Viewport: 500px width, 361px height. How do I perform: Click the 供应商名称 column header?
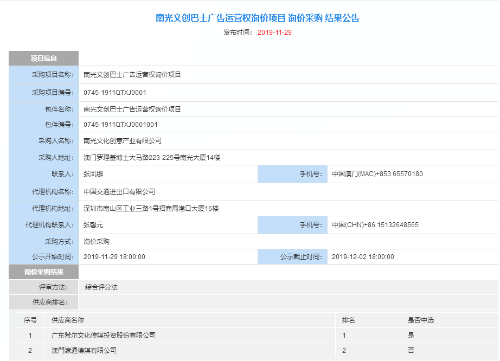click(68, 320)
